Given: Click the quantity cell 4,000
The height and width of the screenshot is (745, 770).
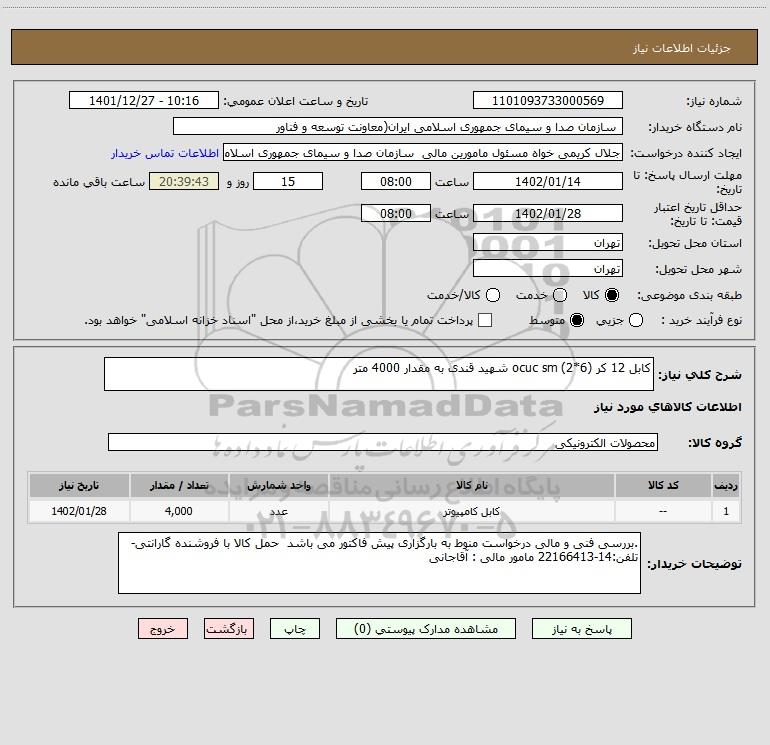Looking at the screenshot, I should pos(179,511).
